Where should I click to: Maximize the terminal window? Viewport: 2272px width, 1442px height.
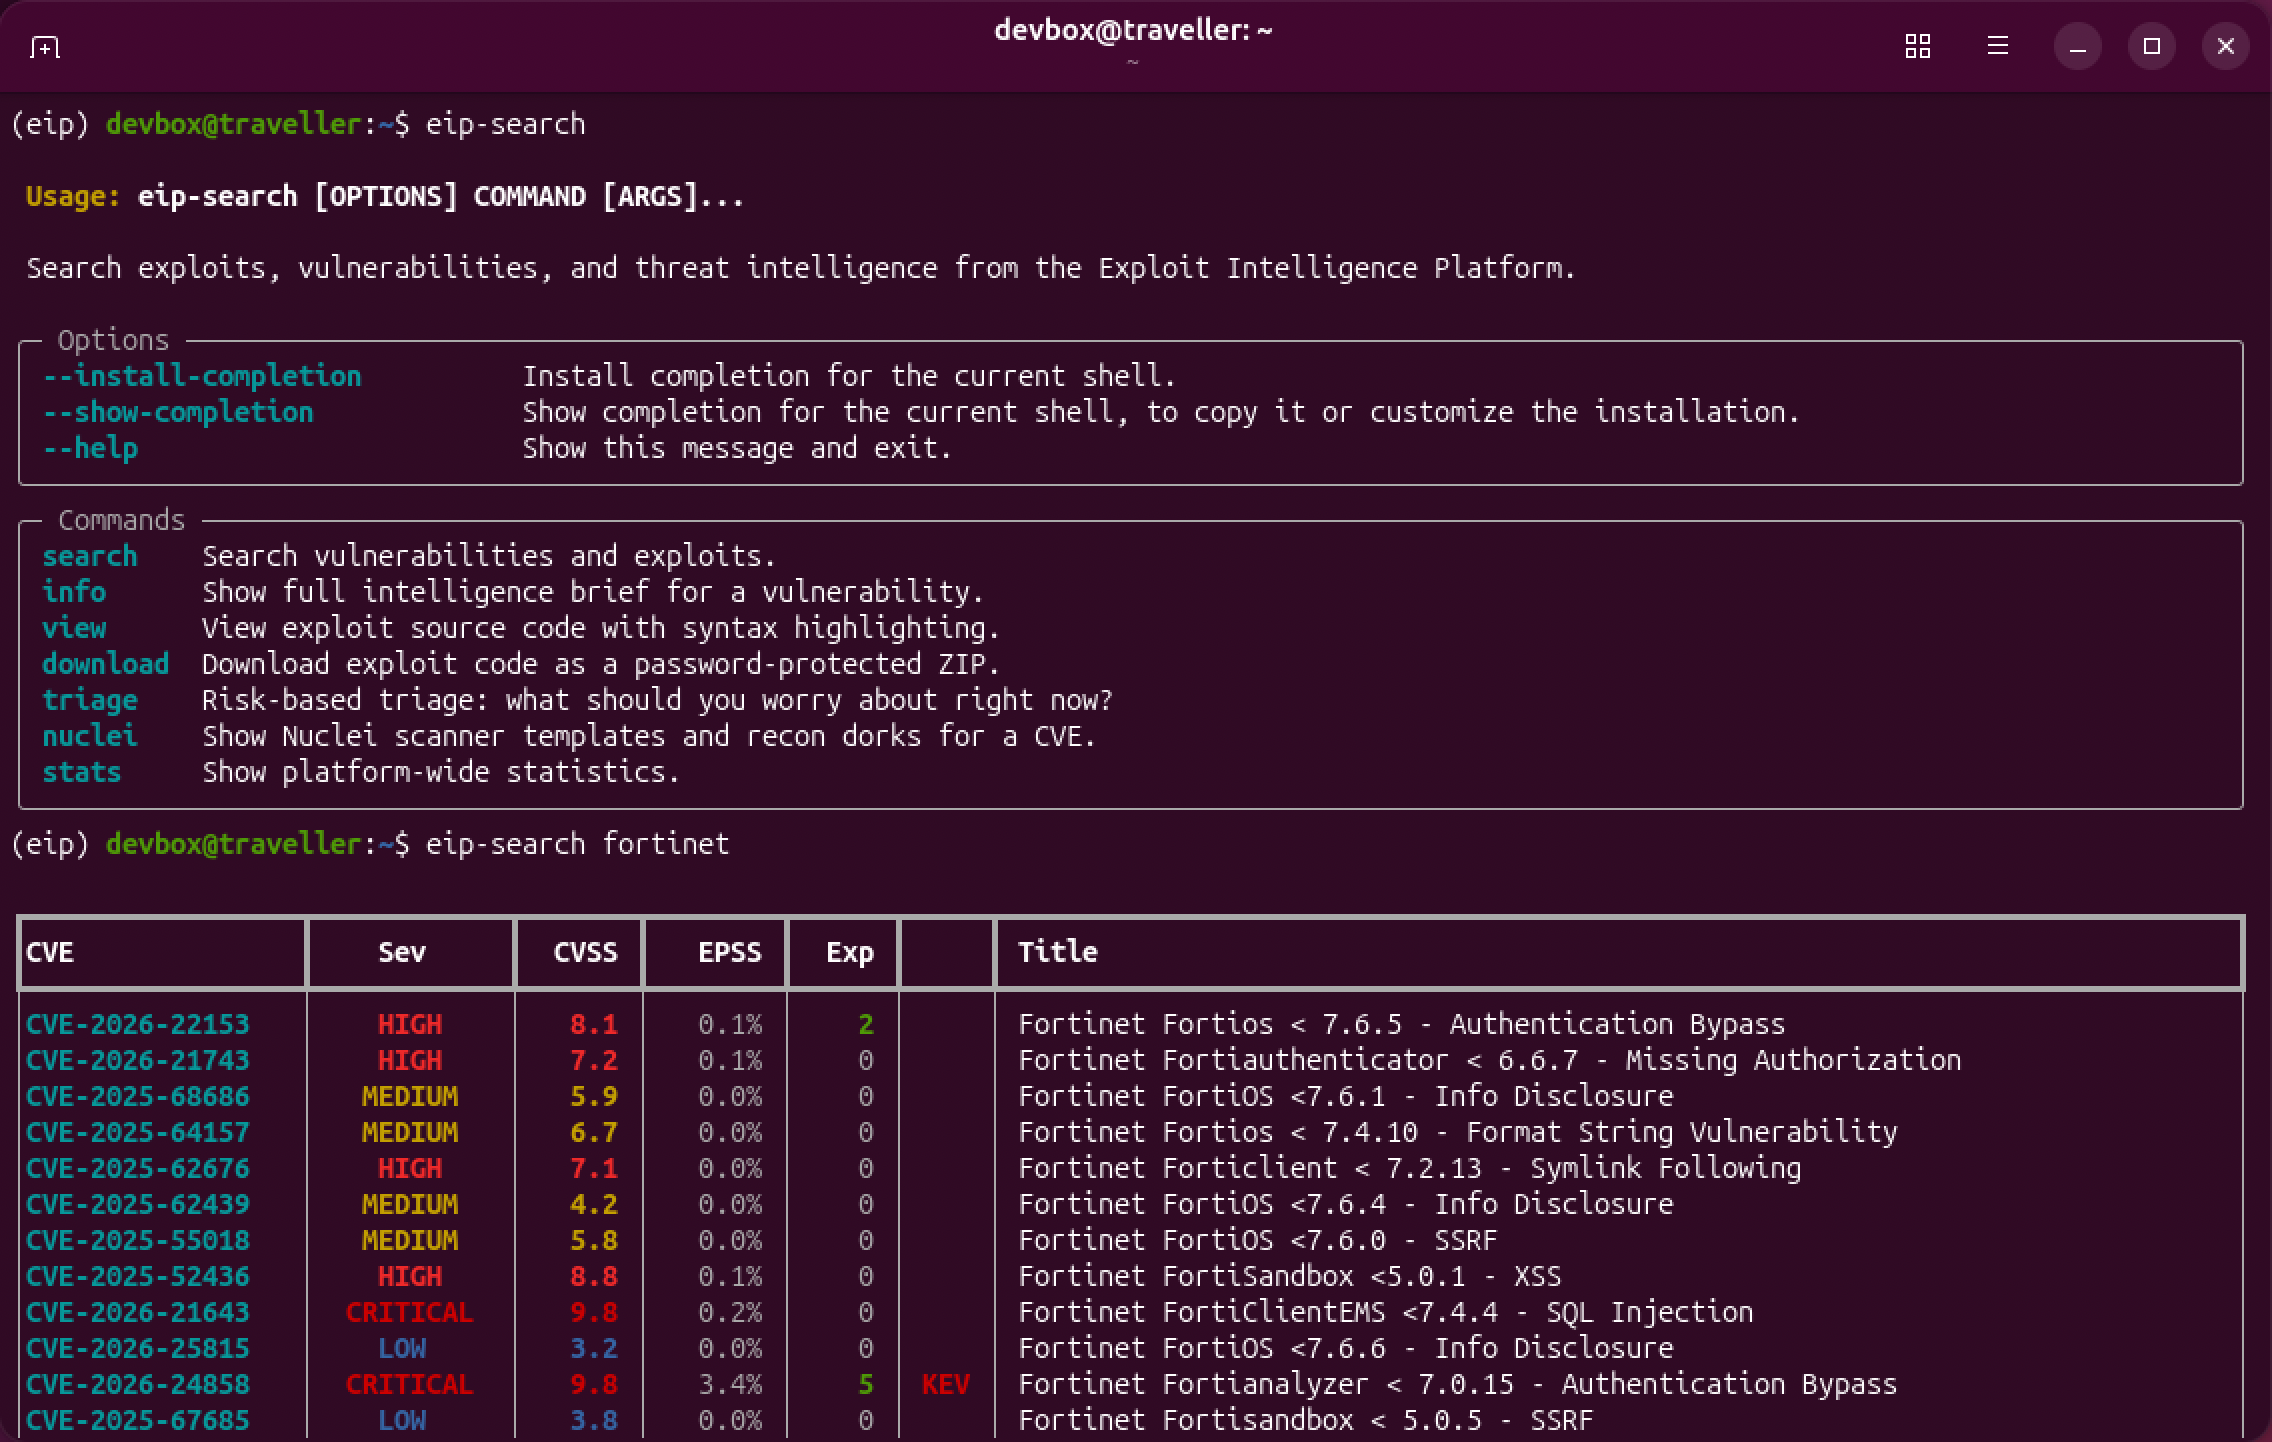coord(2151,47)
